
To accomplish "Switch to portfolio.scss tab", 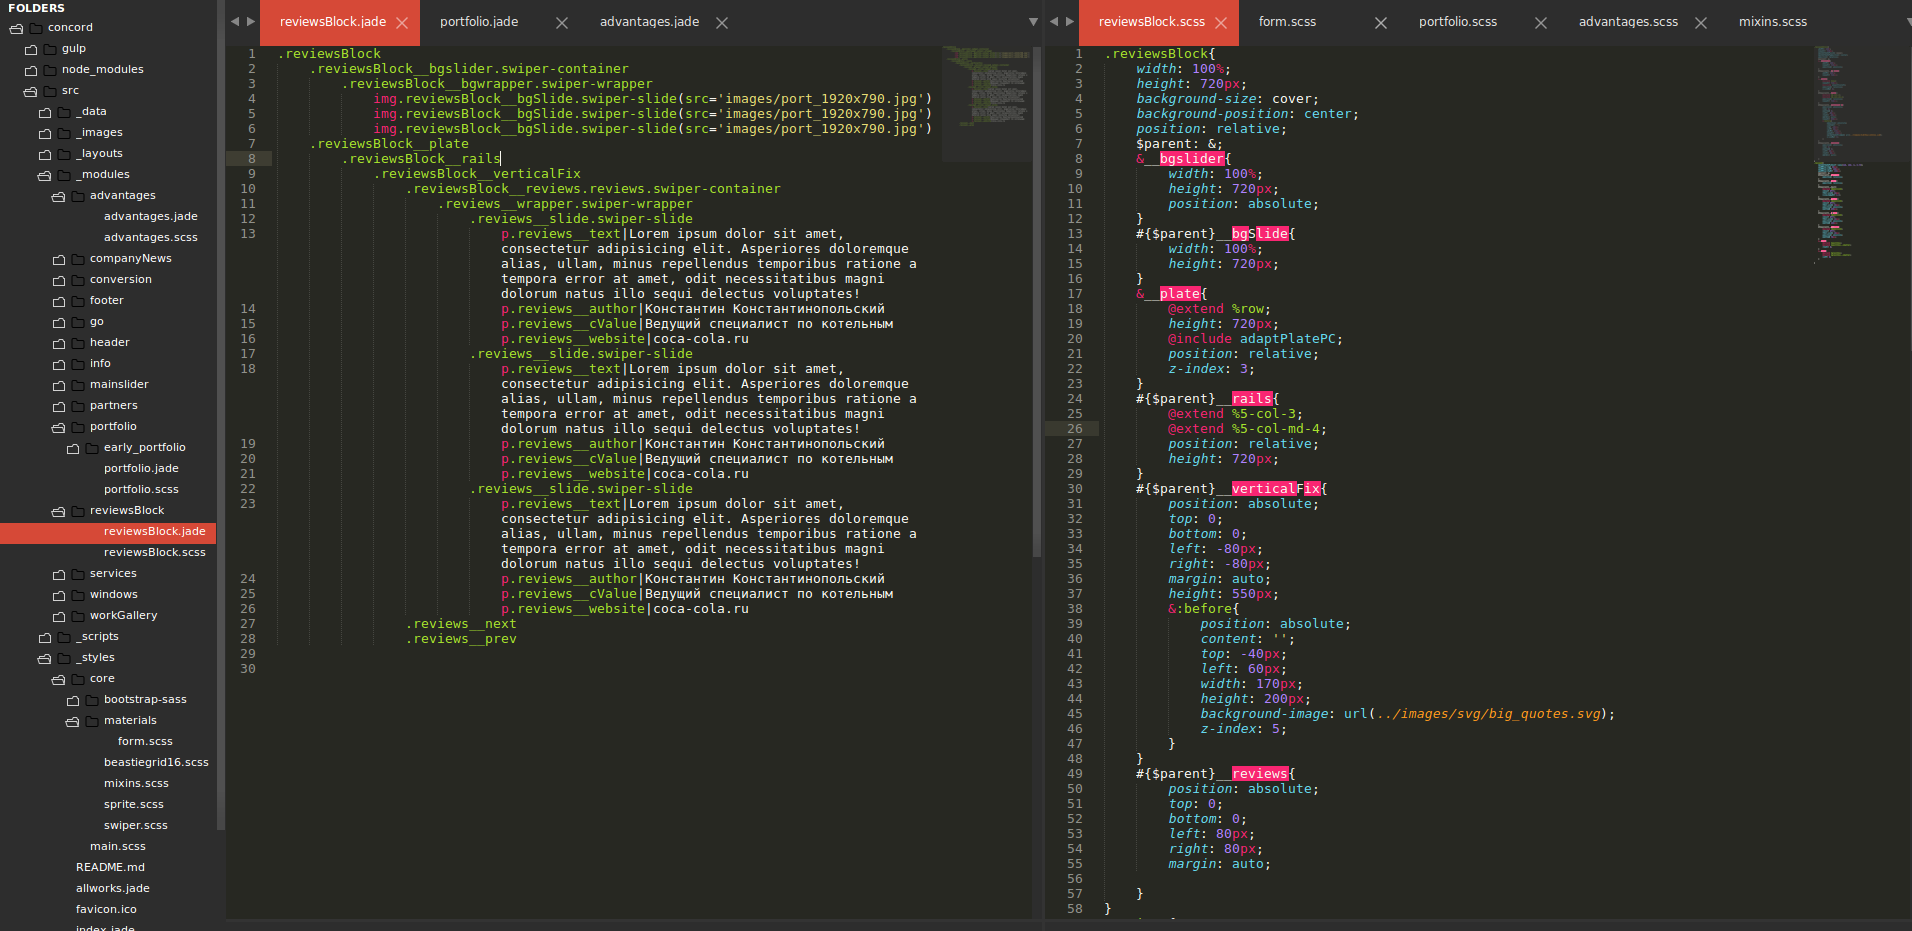I will (1458, 22).
